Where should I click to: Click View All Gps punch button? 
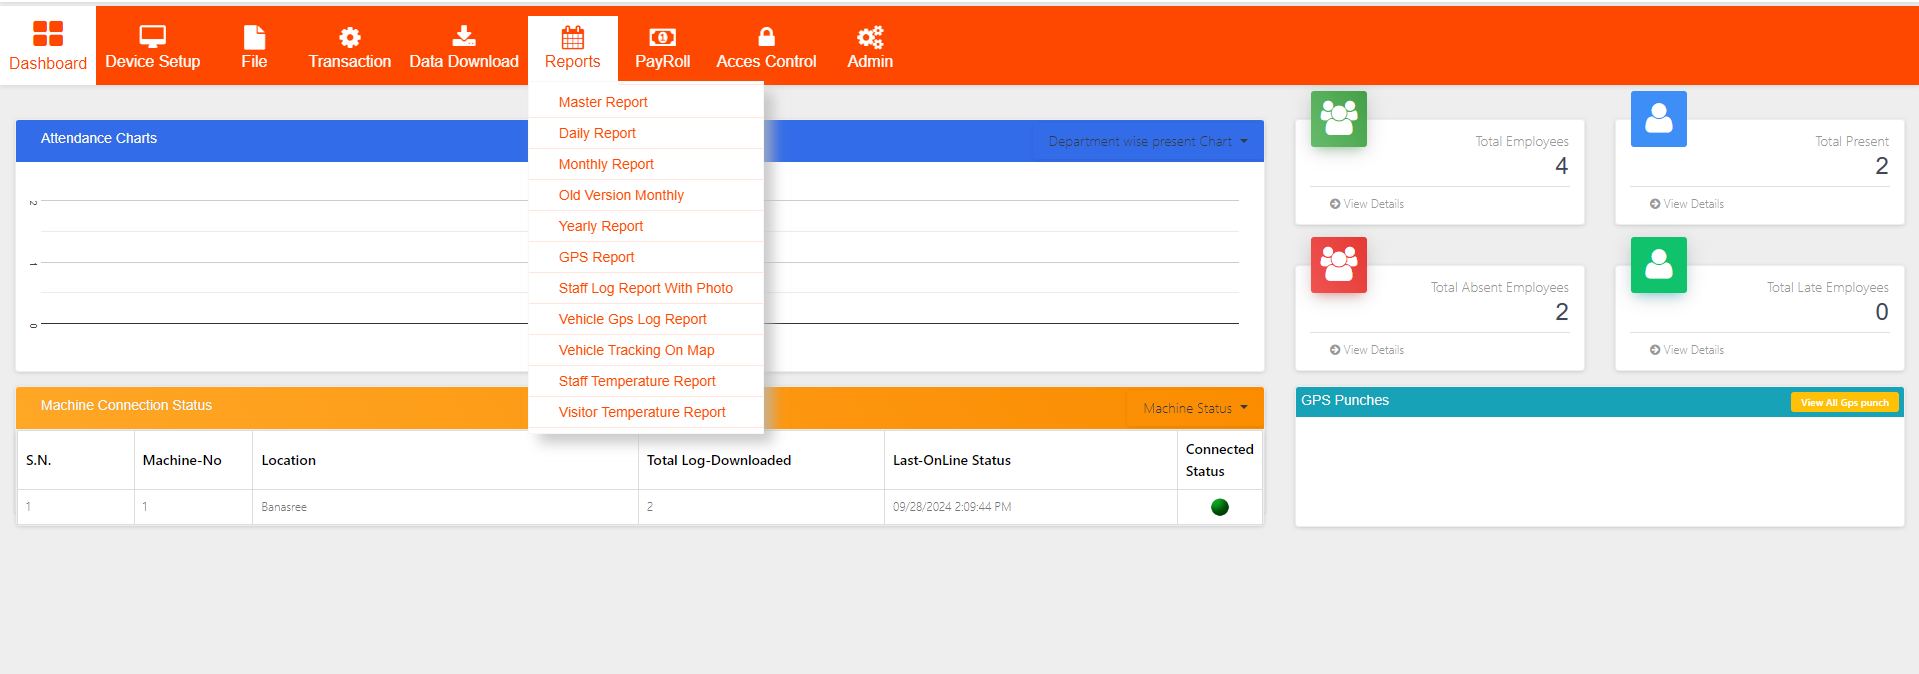click(x=1843, y=403)
